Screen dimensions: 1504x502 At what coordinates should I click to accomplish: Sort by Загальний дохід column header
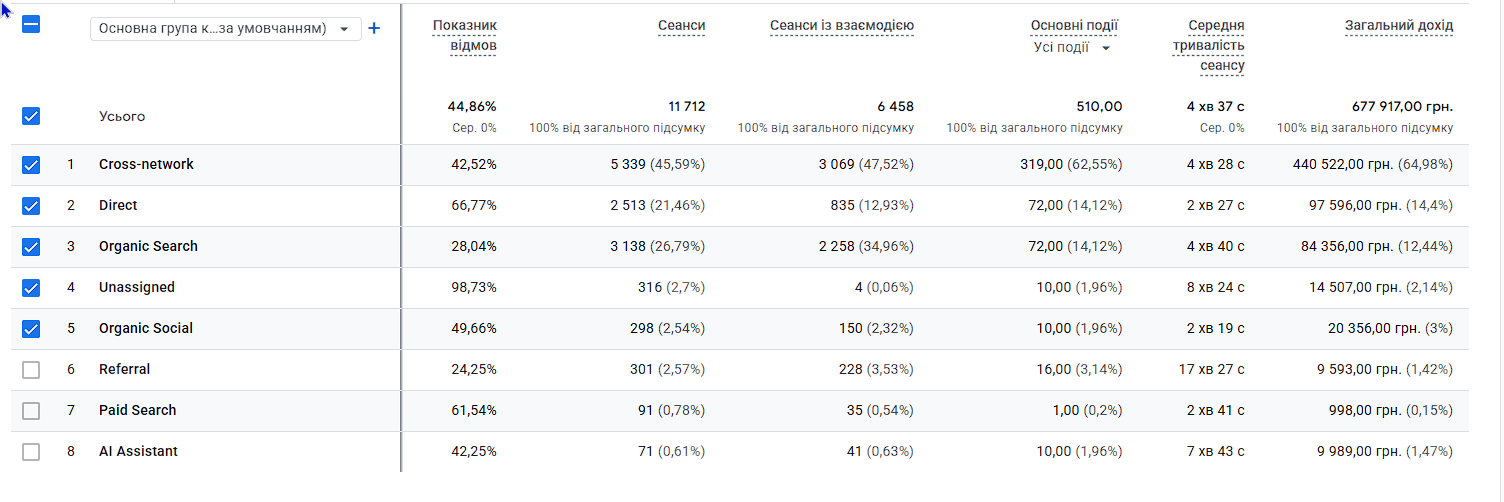1399,25
